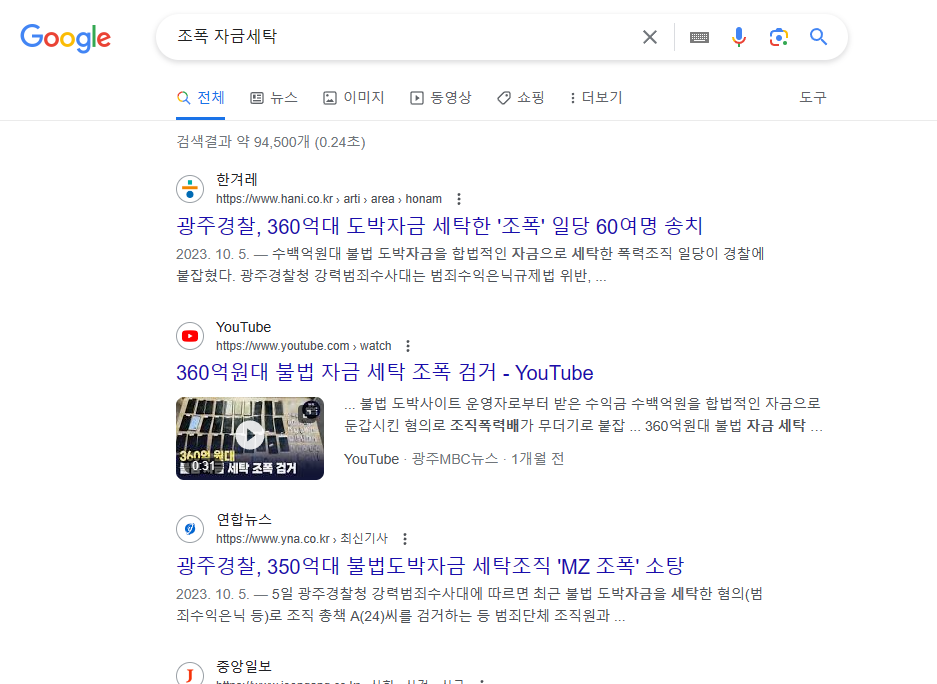
Task: Click the Google logo
Action: coord(65,38)
